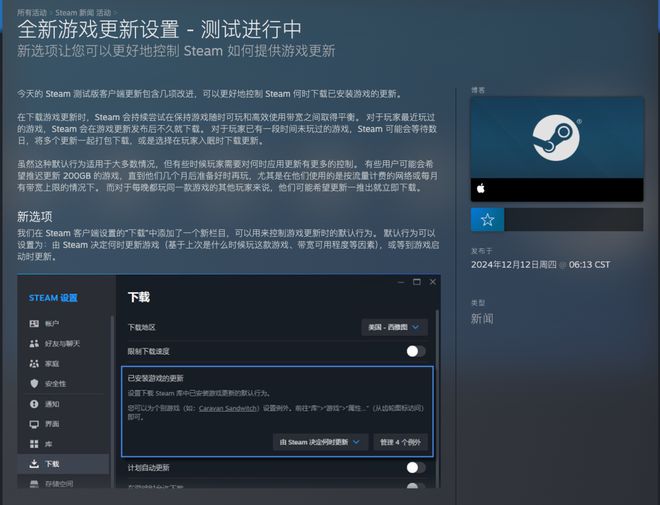Viewport: 660px width, 505px height.
Task: Click the 管理 4 个例外 button
Action: (400, 442)
